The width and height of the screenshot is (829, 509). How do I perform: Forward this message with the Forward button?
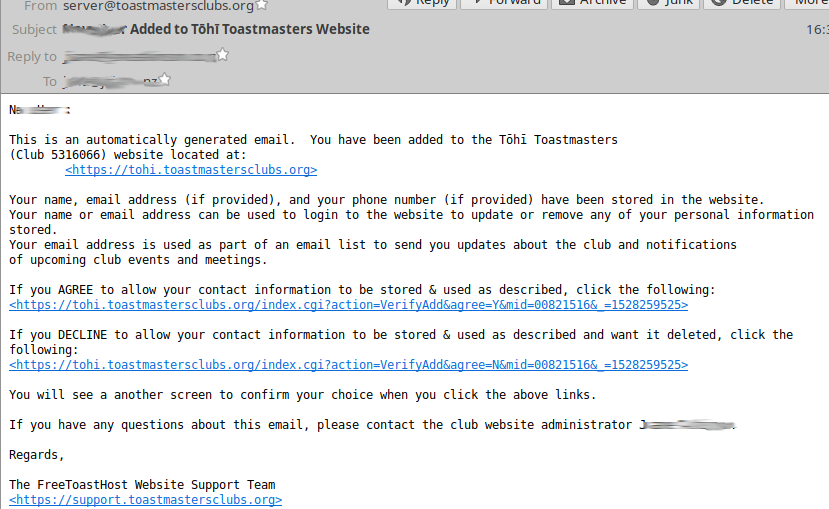coord(504,4)
